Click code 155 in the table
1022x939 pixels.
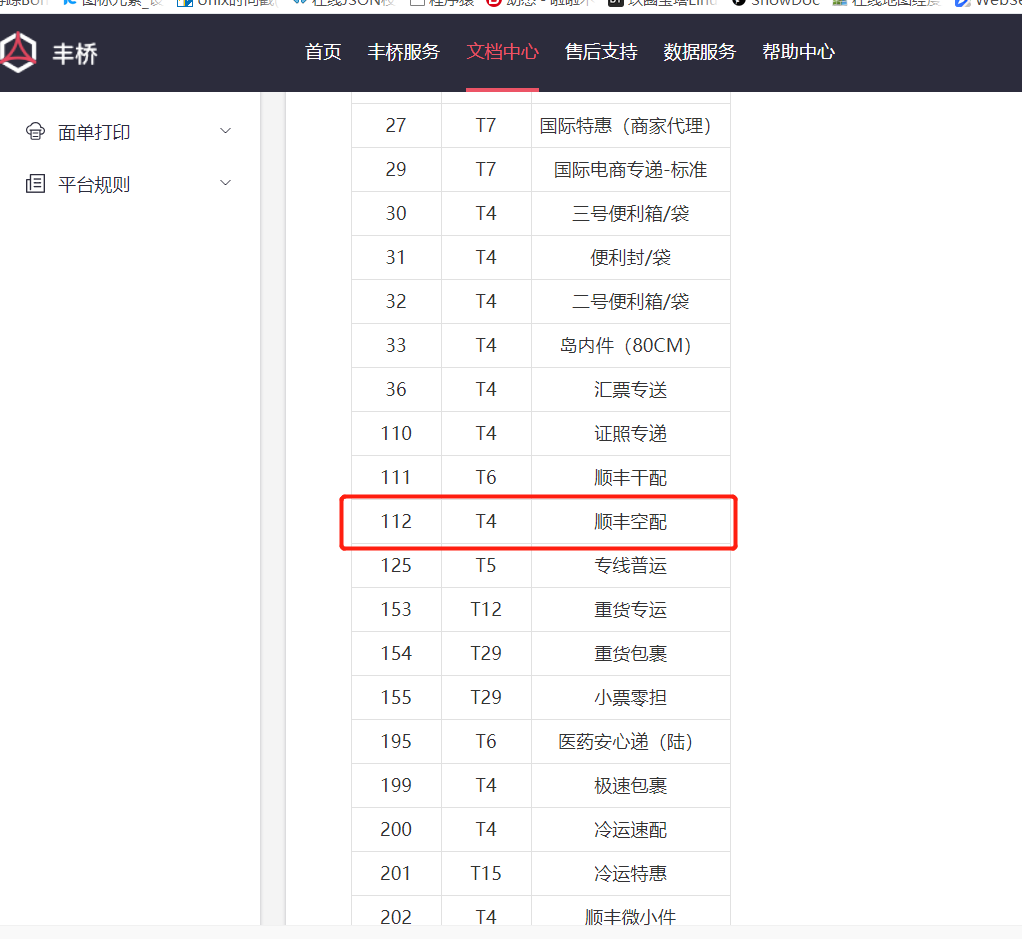(x=396, y=697)
